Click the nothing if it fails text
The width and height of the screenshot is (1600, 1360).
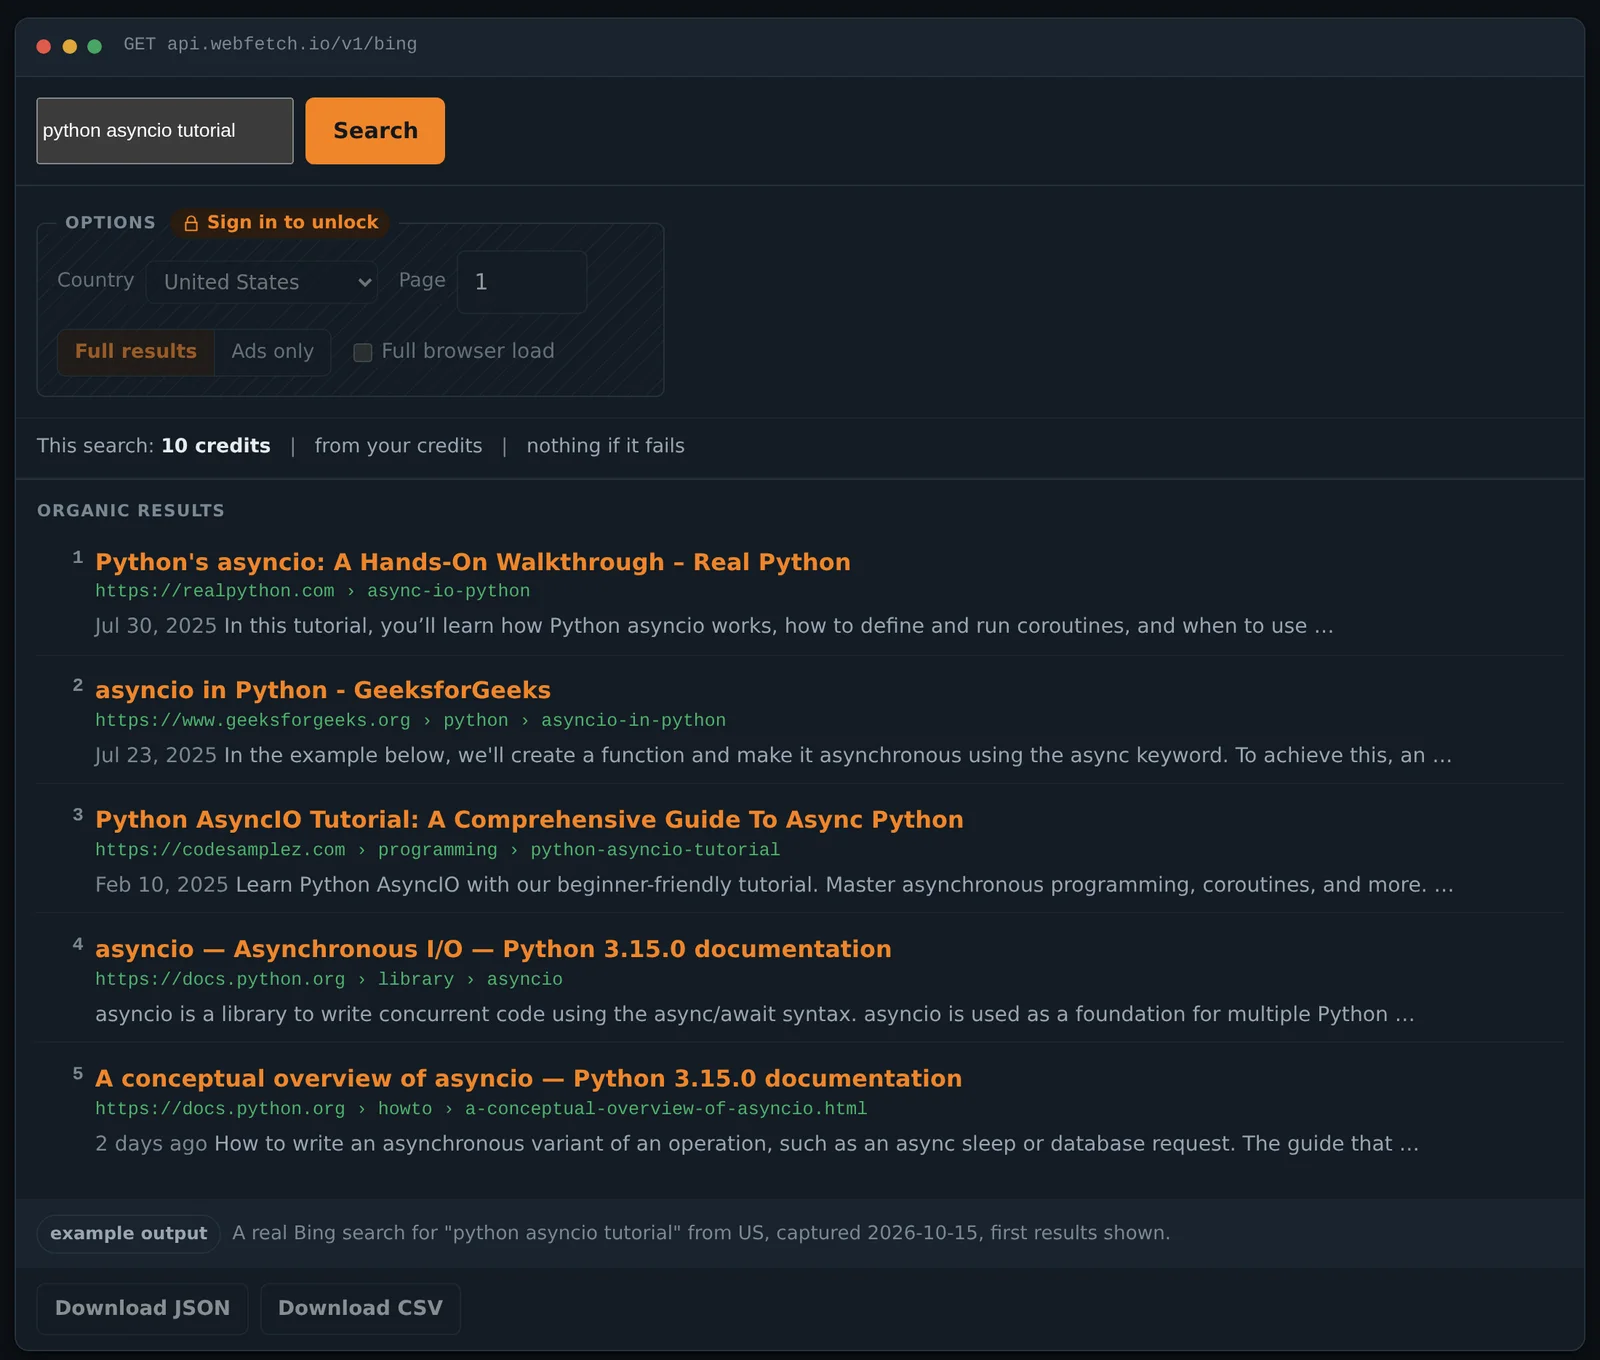605,446
